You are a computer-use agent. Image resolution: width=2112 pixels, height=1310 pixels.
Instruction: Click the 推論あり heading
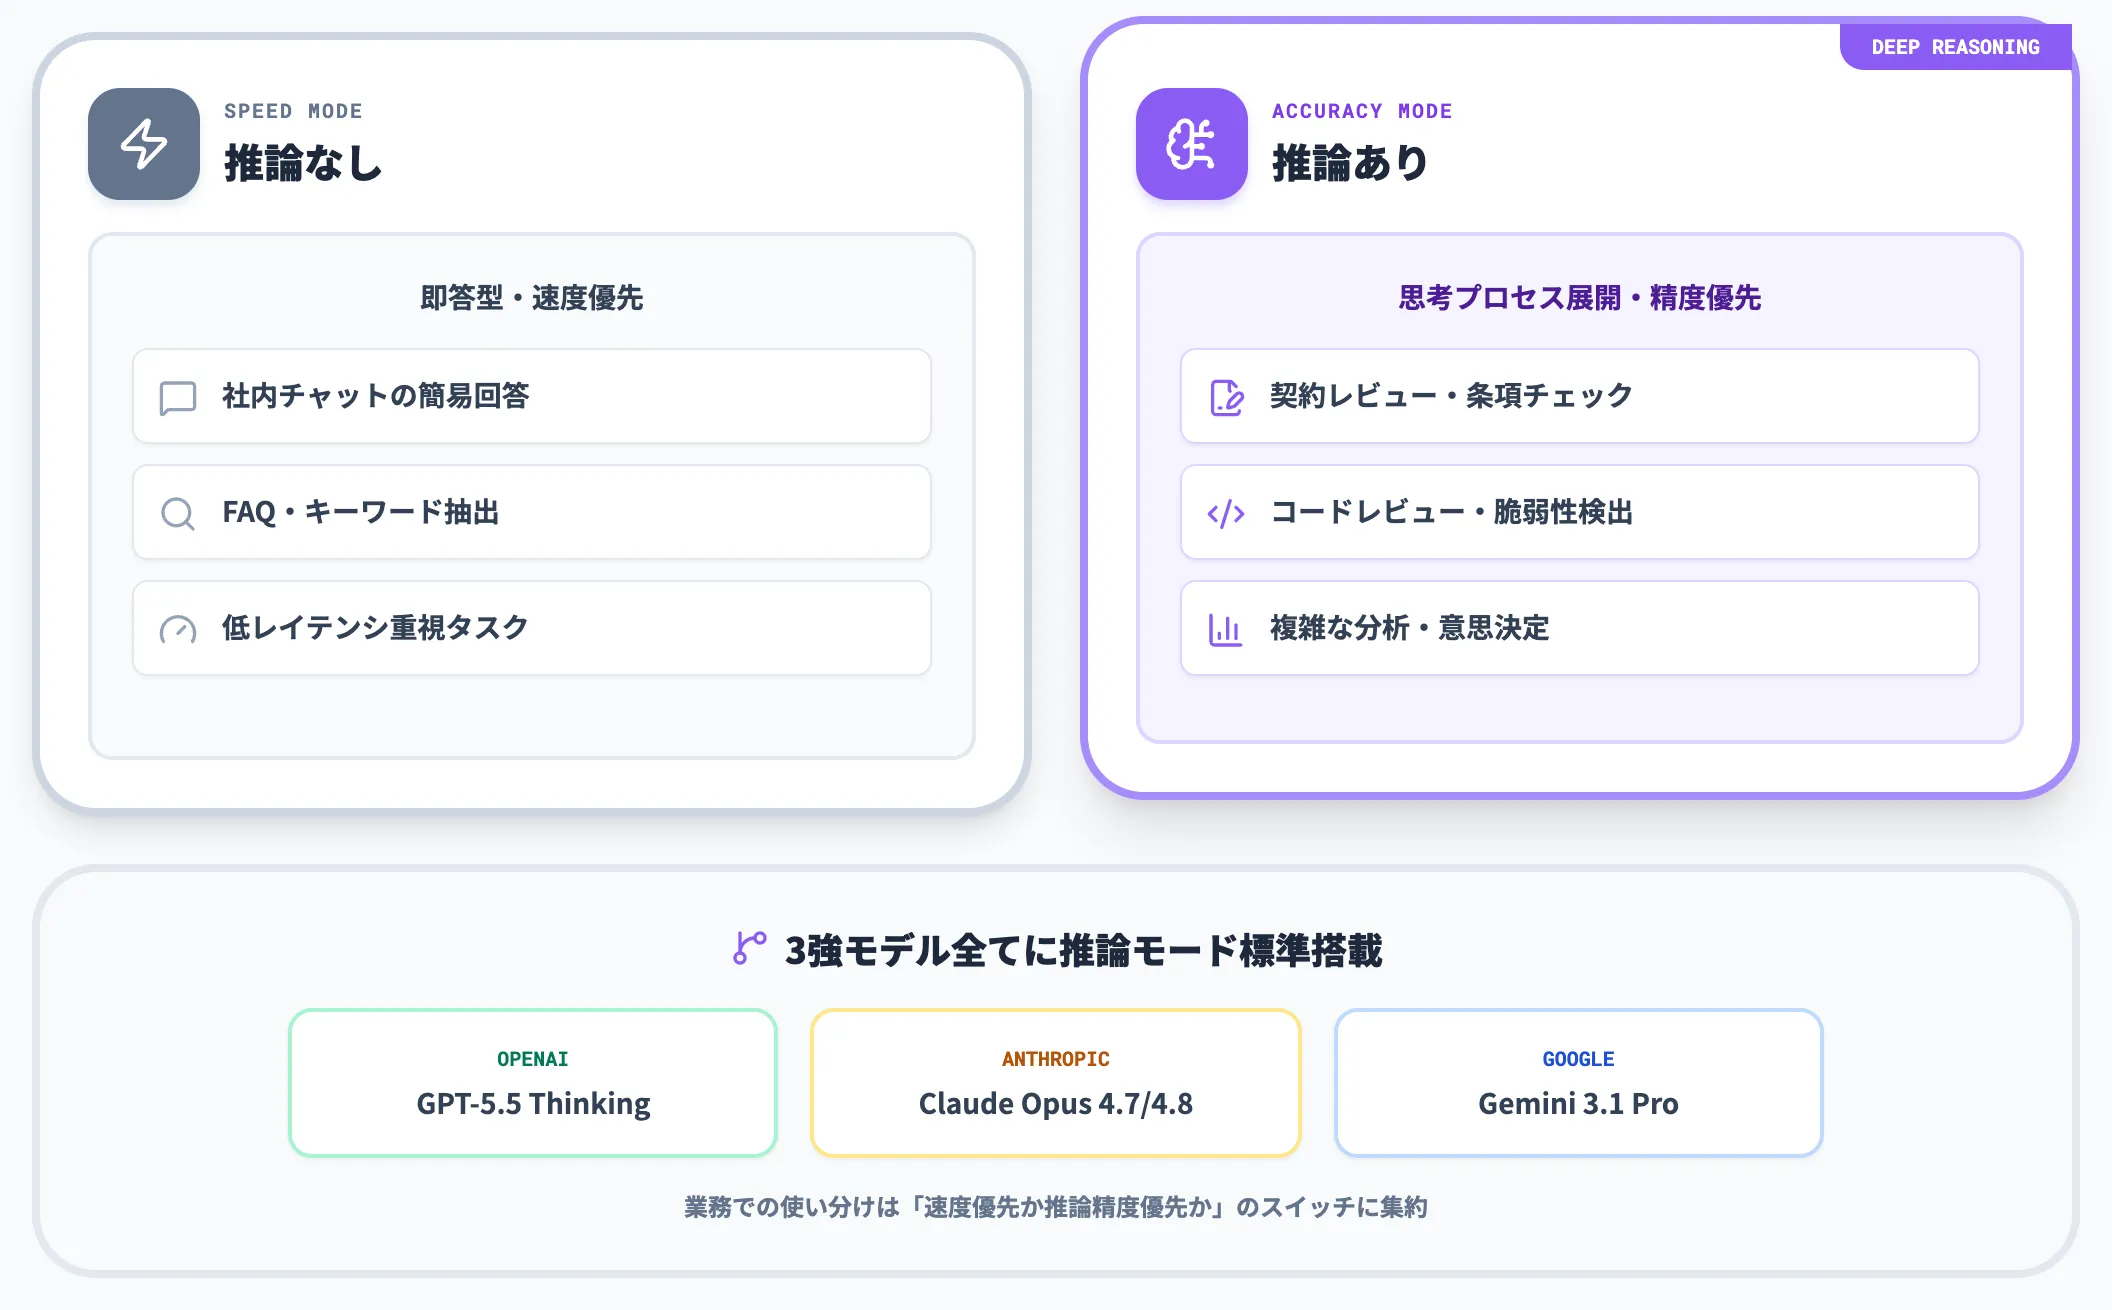(x=1350, y=163)
